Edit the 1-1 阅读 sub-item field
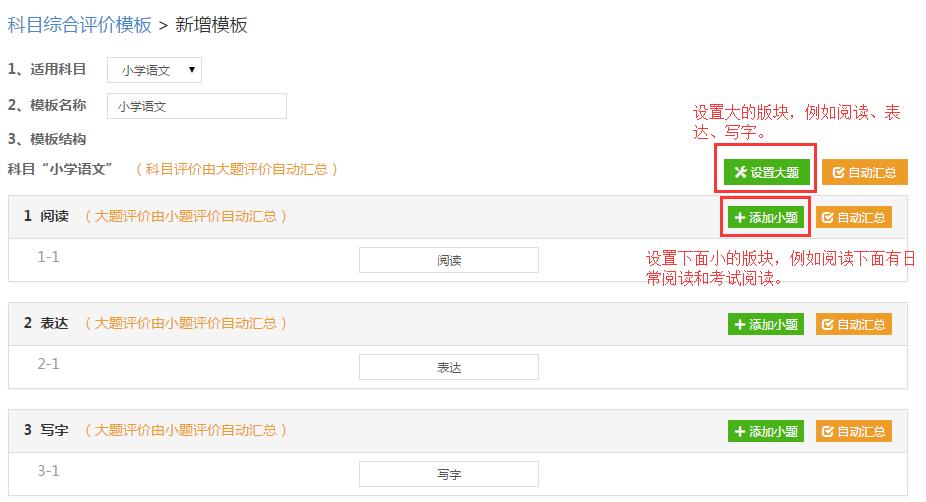The width and height of the screenshot is (926, 502). (x=449, y=260)
